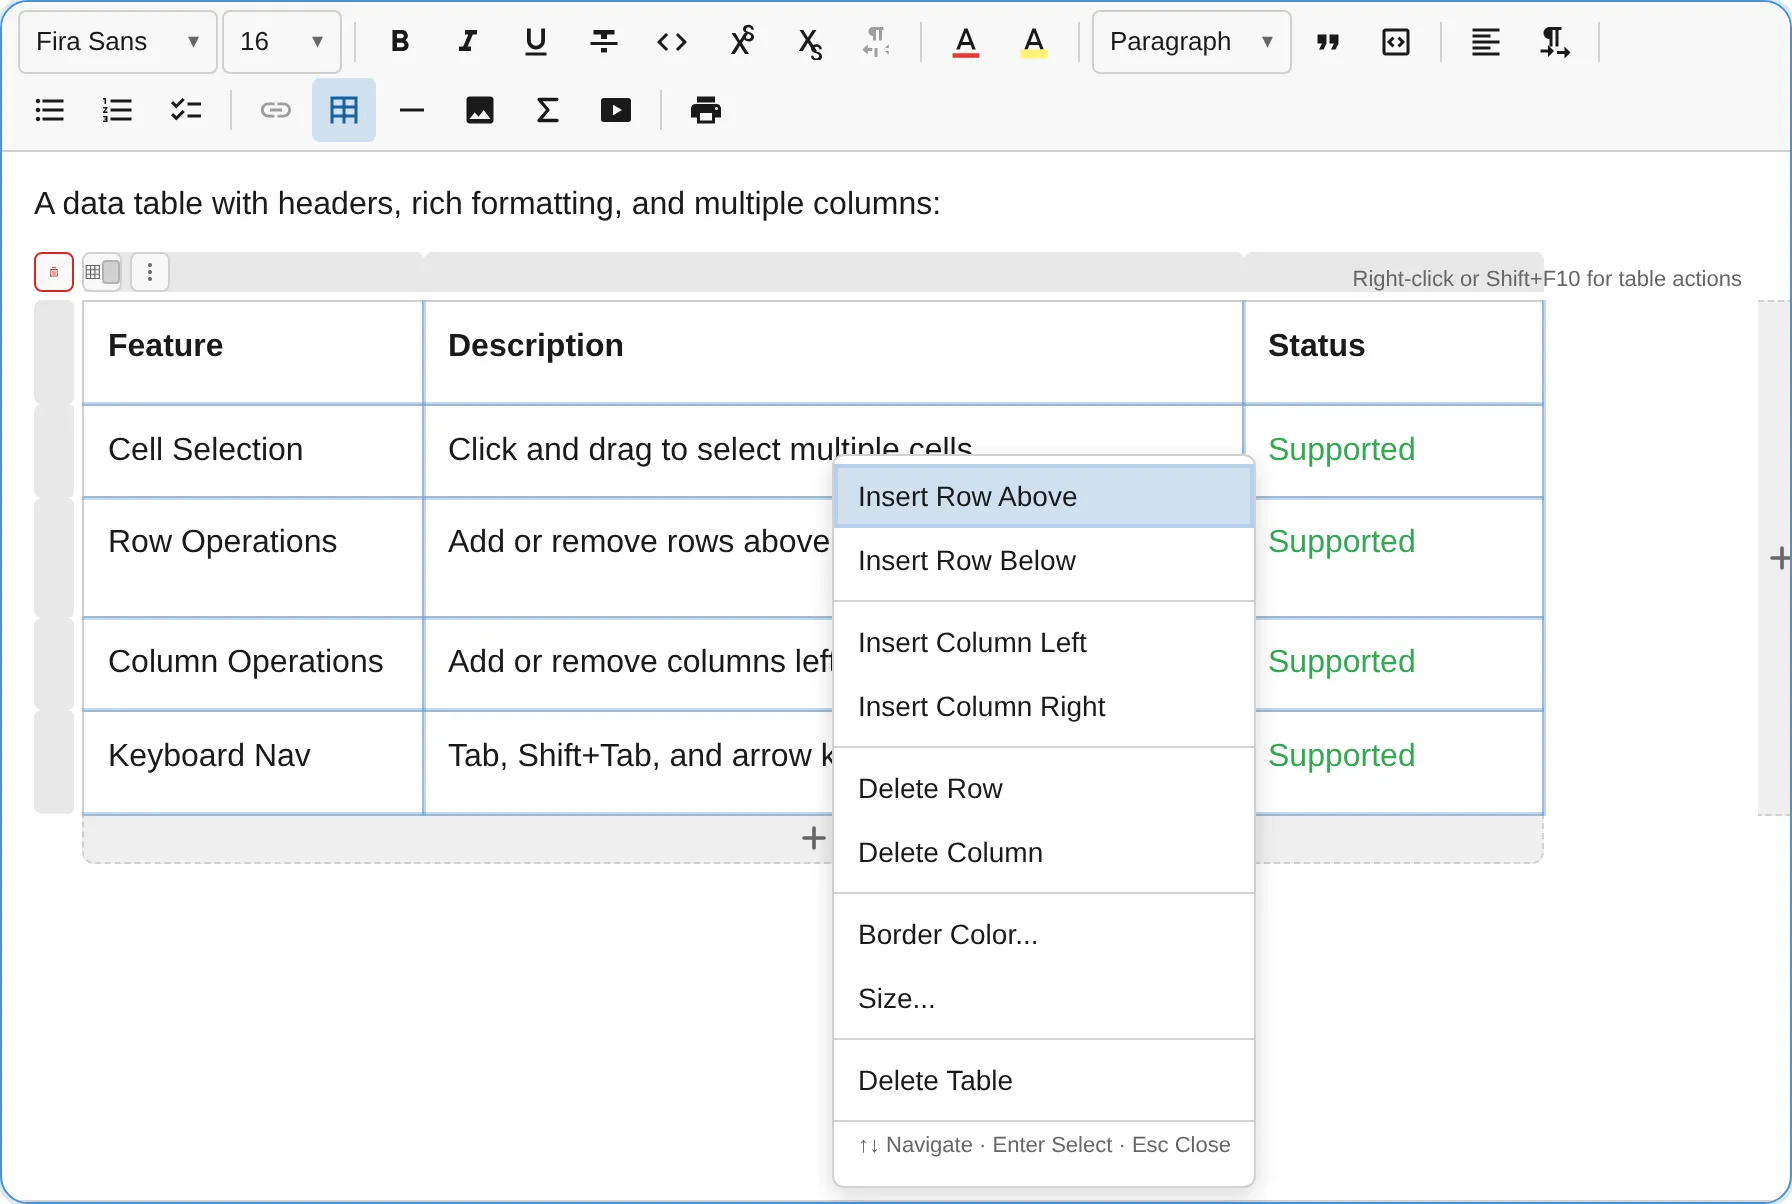Insert a code block
This screenshot has height=1204, width=1792.
pos(1396,42)
